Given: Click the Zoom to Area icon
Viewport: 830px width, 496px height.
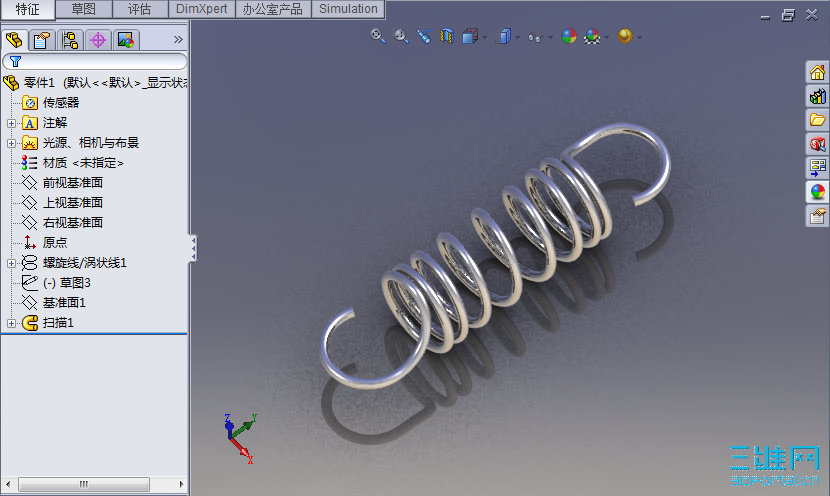Looking at the screenshot, I should (x=401, y=36).
